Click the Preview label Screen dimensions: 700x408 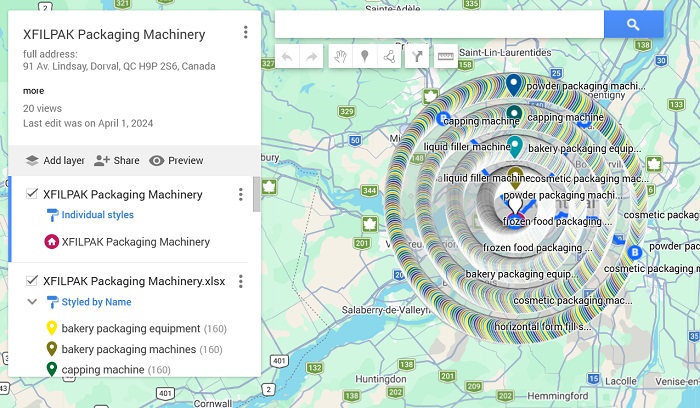click(x=186, y=160)
